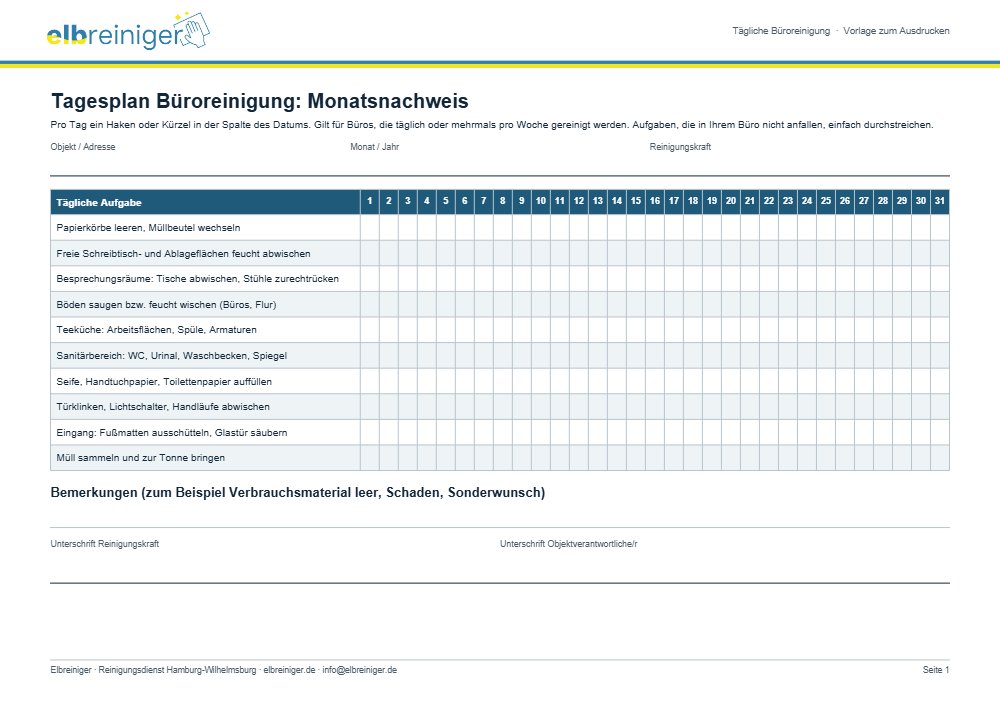Click the 'Unterschrift Reinigungskraft' signature label

point(105,544)
